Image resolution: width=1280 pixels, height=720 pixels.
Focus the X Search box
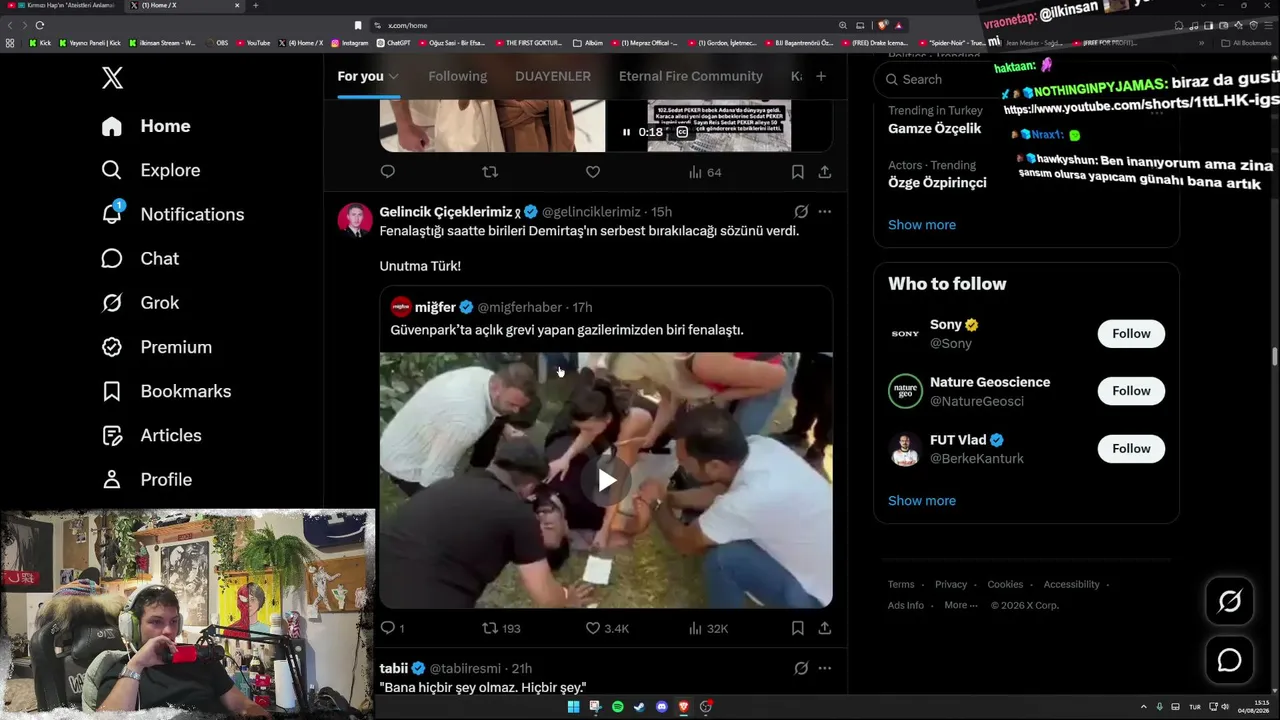pos(1026,79)
